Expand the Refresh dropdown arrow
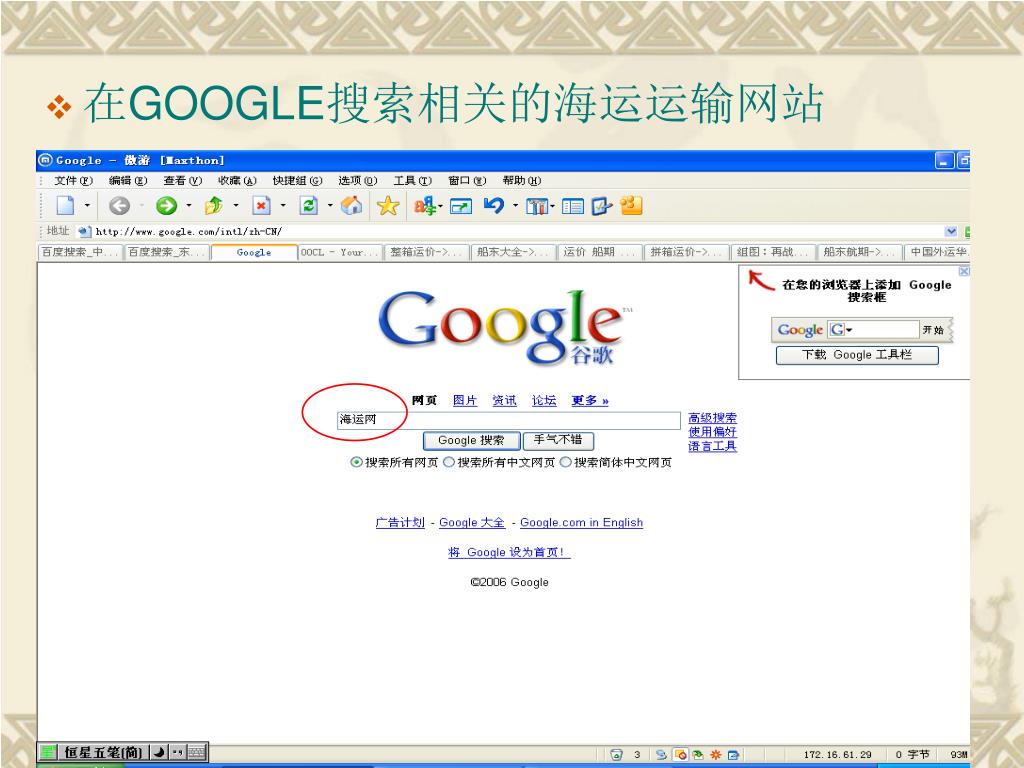The height and width of the screenshot is (768, 1024). click(330, 206)
